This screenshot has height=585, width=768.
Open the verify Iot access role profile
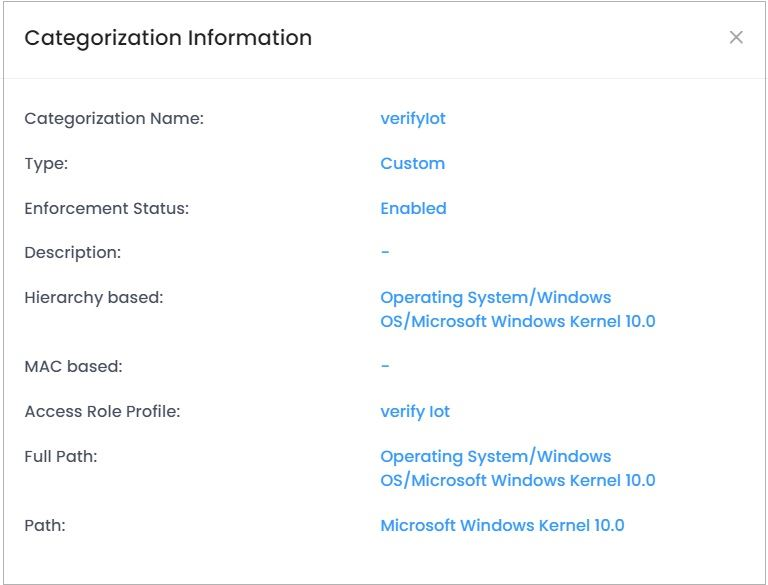pyautogui.click(x=415, y=412)
